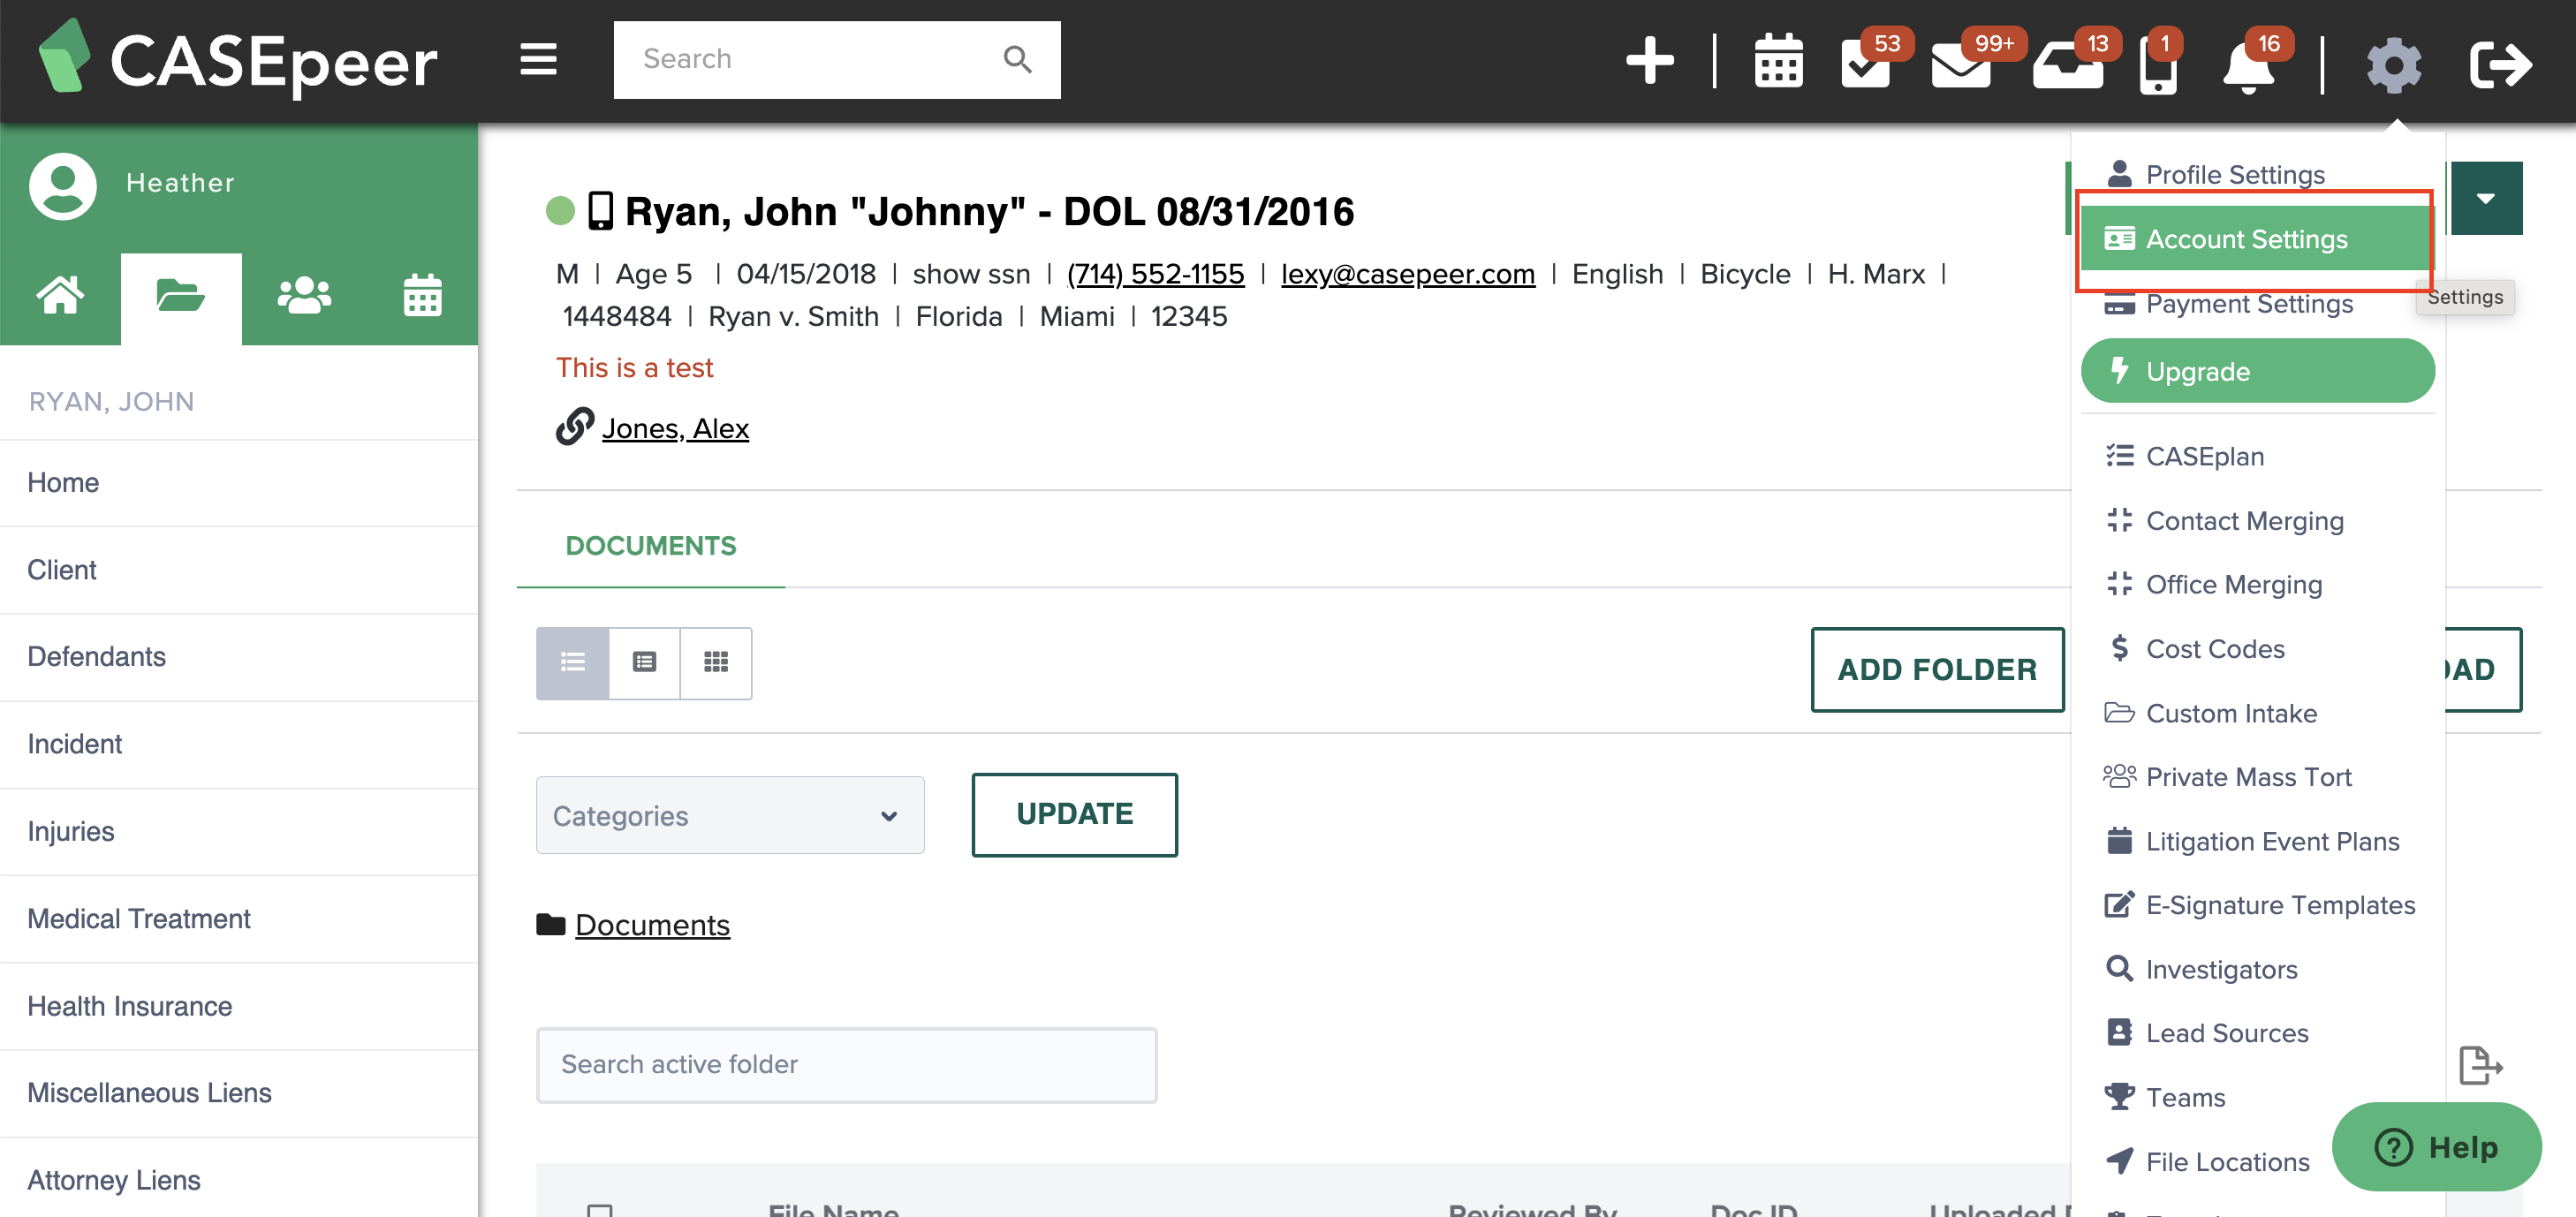Image resolution: width=2576 pixels, height=1217 pixels.
Task: Click the ADD FOLDER button
Action: coord(1937,669)
